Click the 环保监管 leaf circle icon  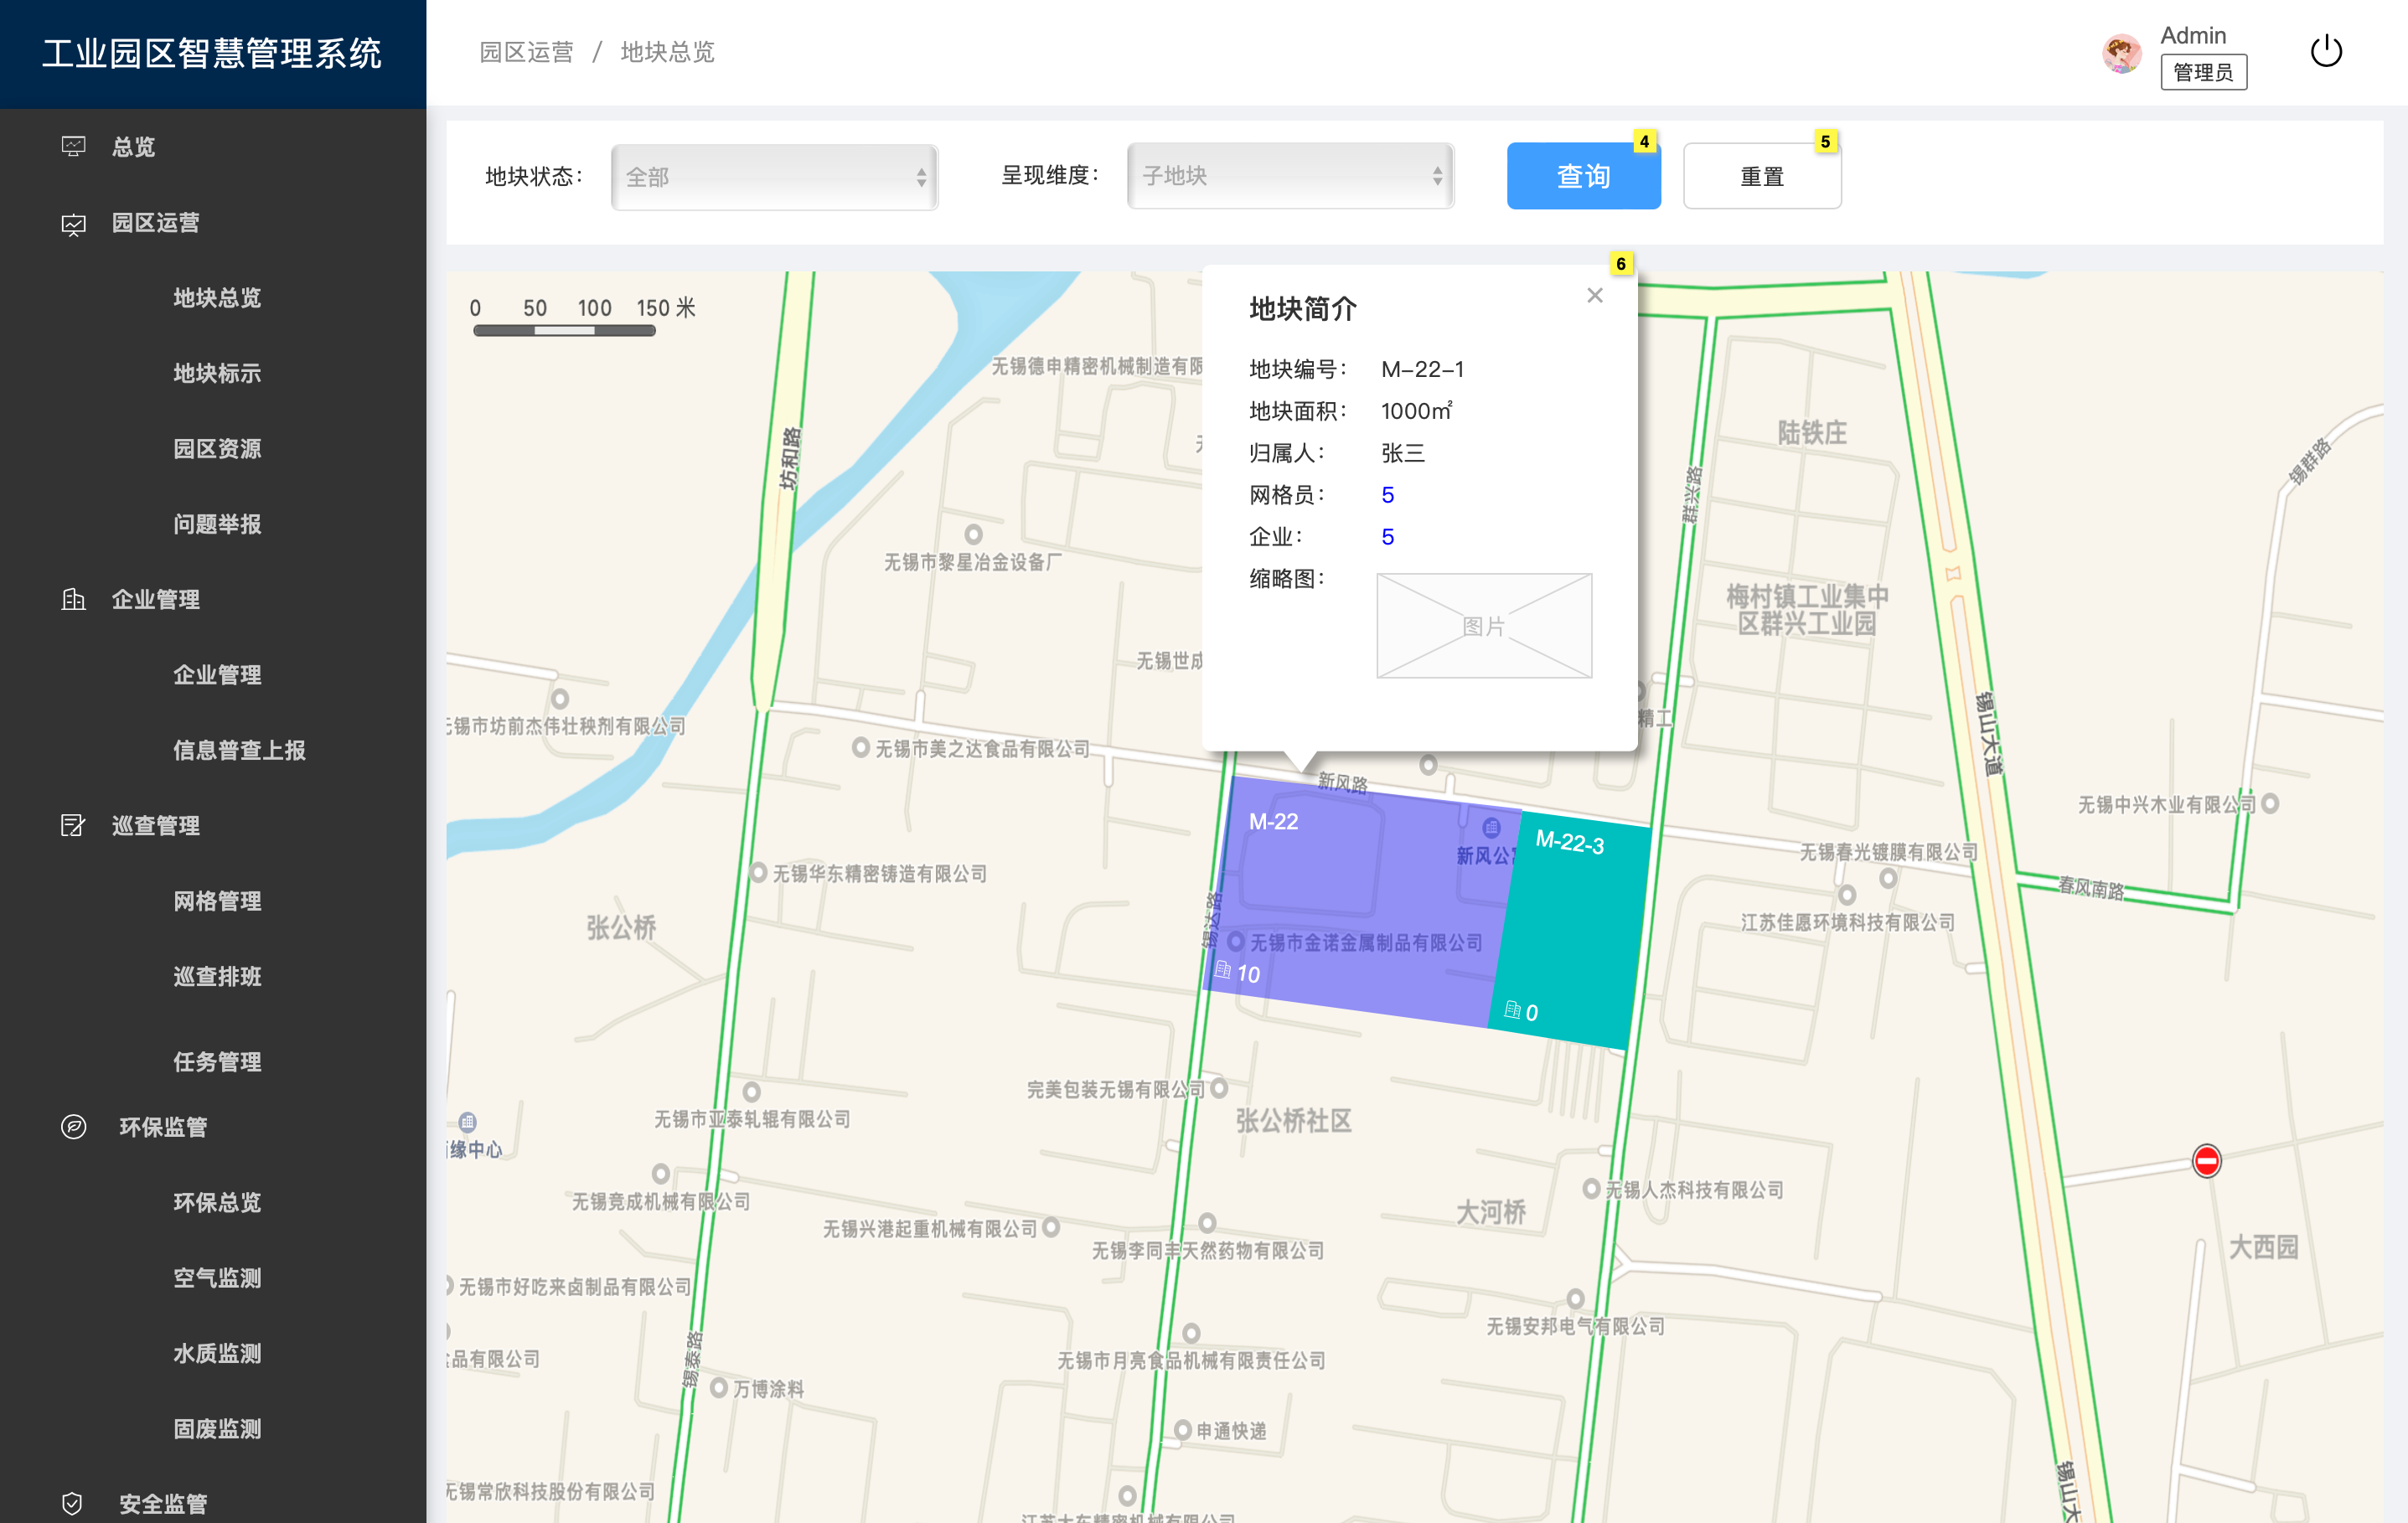[73, 1127]
